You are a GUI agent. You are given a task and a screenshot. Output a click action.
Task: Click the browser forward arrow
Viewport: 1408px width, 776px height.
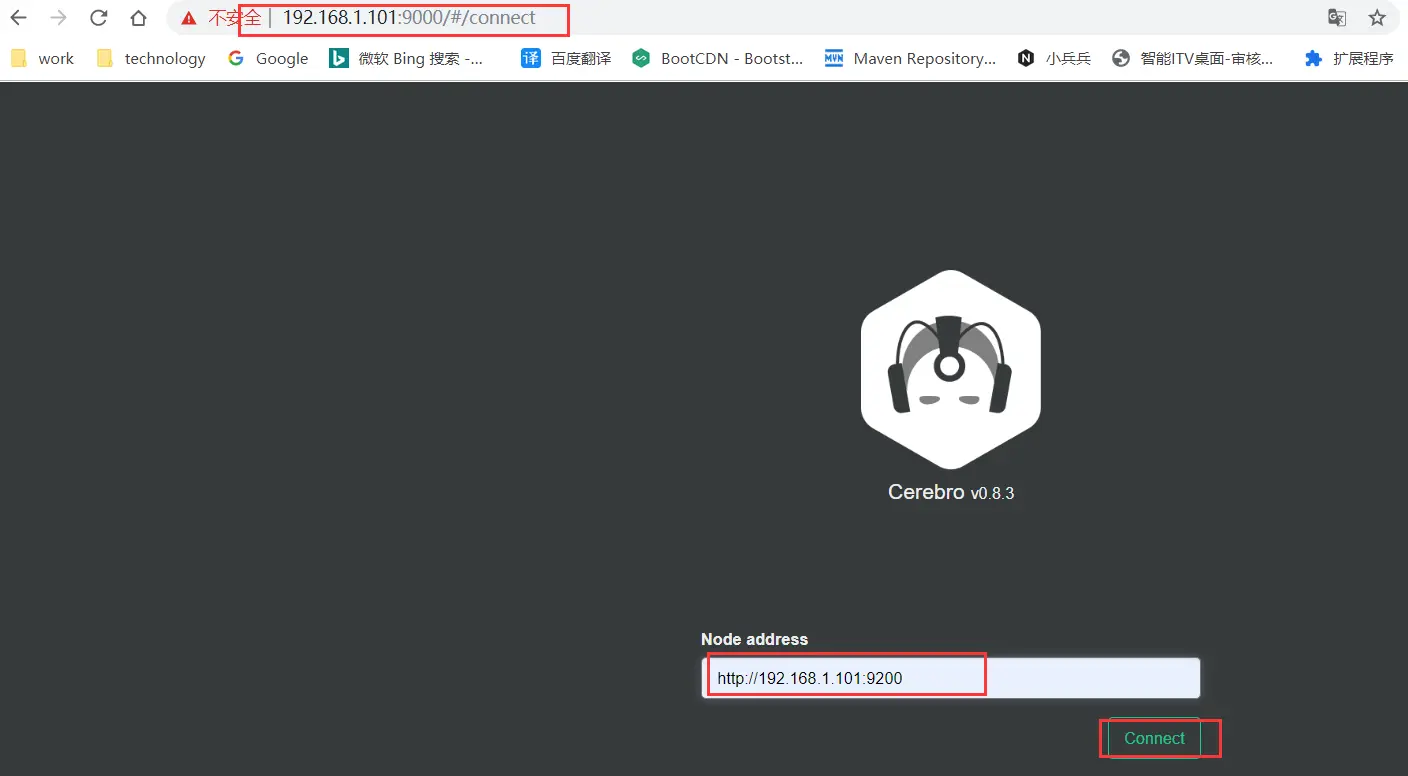(59, 17)
